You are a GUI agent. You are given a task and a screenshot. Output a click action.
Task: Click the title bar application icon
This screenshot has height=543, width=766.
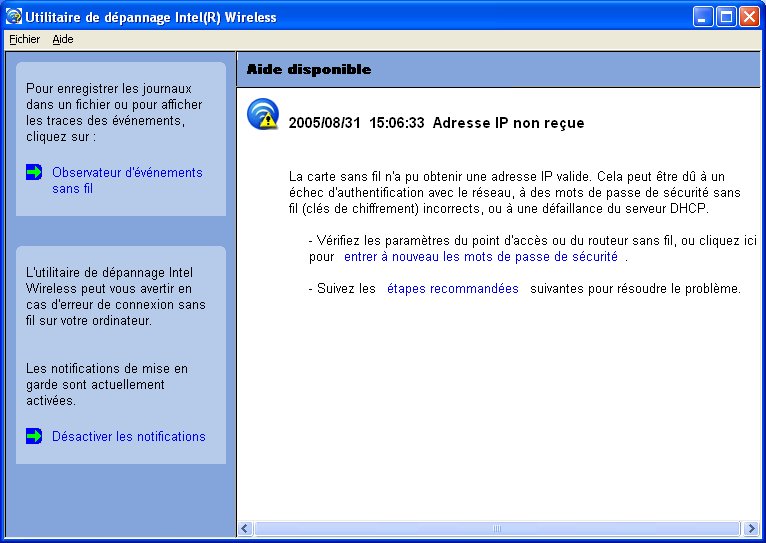point(14,17)
